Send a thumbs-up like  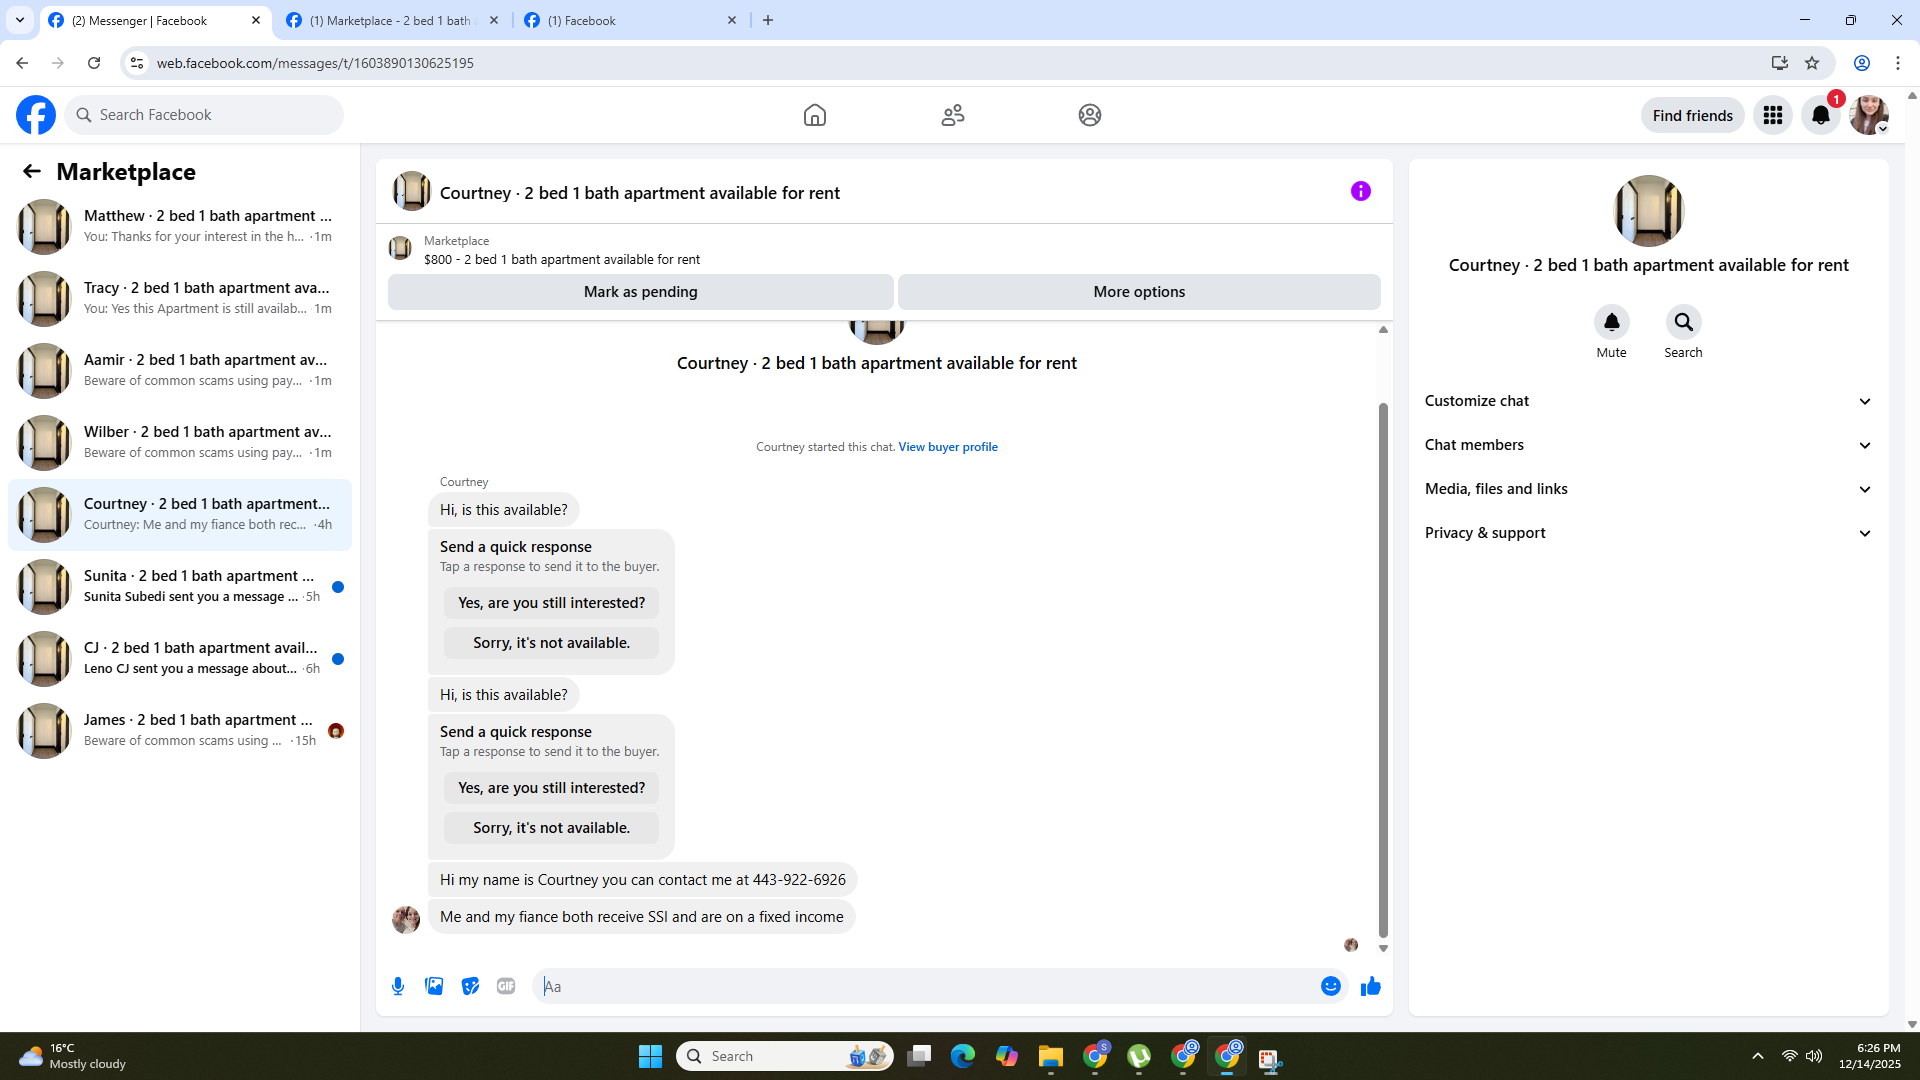click(1370, 986)
